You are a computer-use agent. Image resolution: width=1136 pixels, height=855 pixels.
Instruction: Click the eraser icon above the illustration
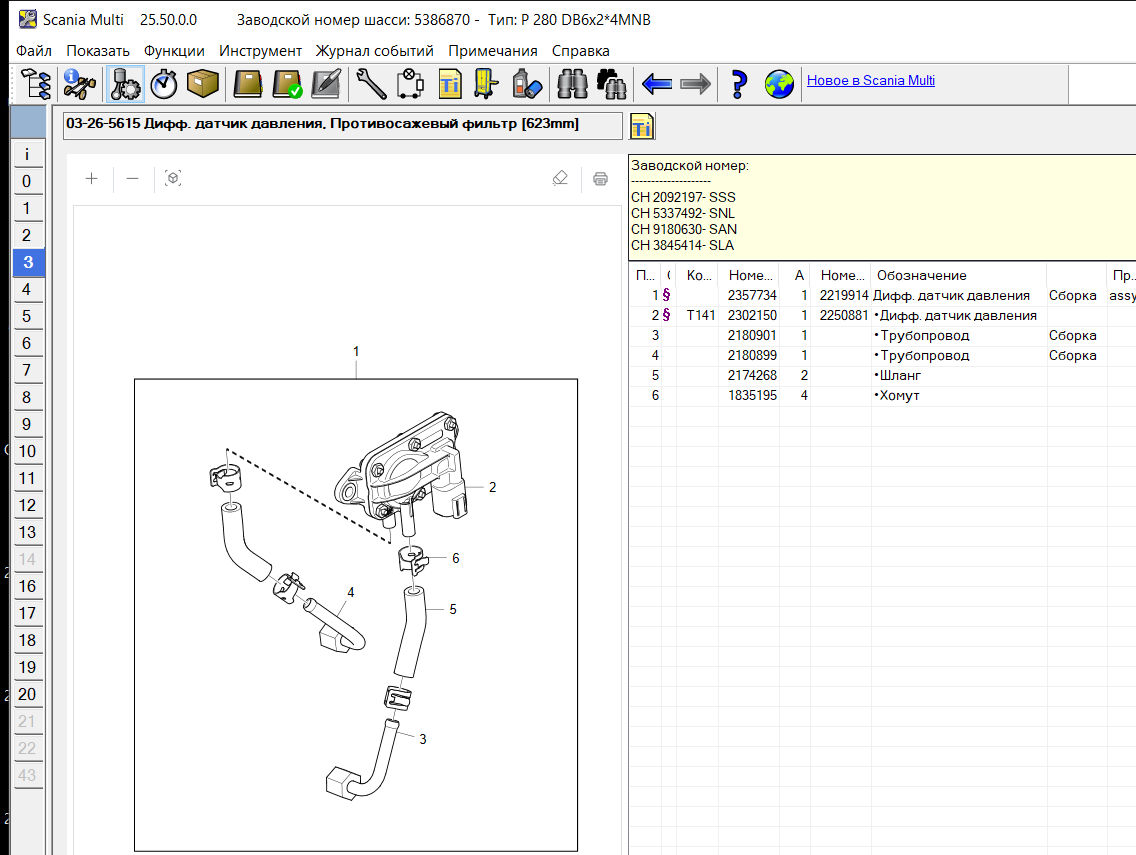[560, 178]
